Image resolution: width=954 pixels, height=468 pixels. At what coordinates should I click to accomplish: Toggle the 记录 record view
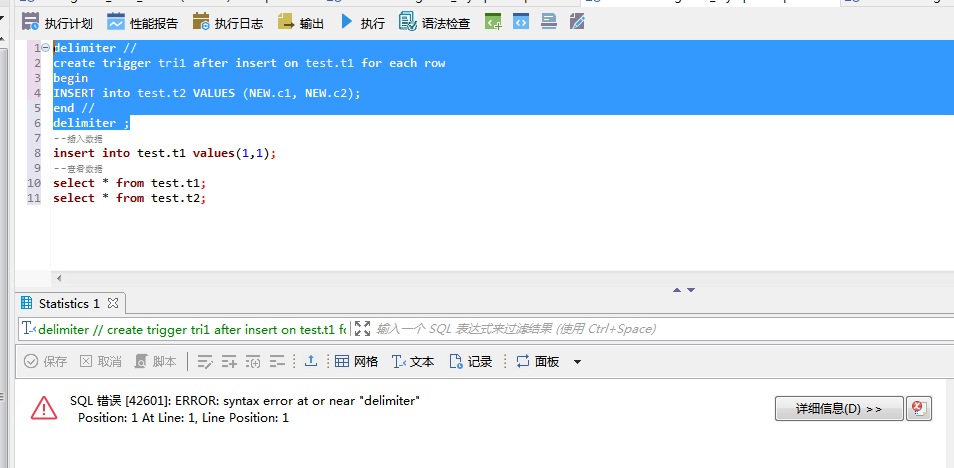(471, 362)
